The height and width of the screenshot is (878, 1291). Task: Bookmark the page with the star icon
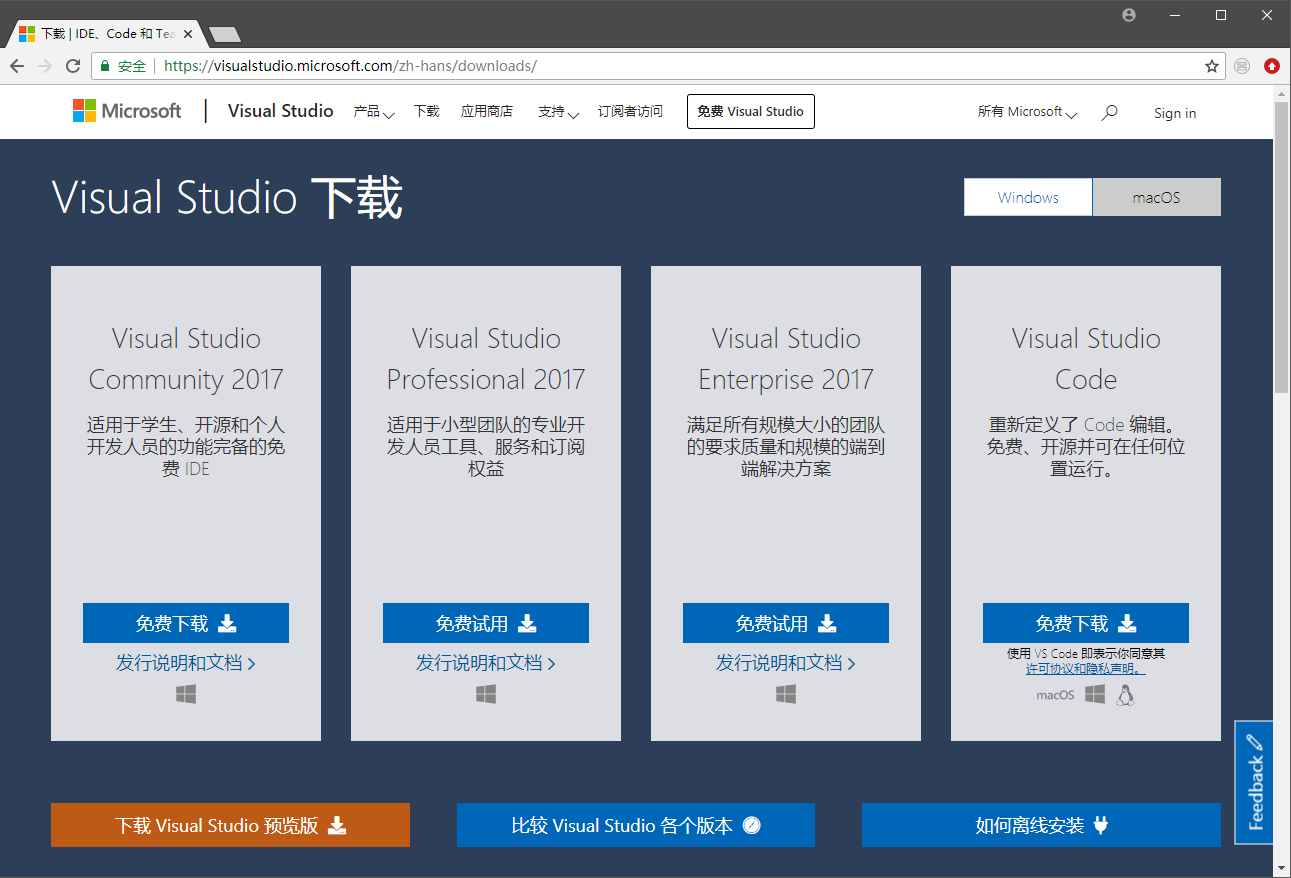click(x=1212, y=66)
